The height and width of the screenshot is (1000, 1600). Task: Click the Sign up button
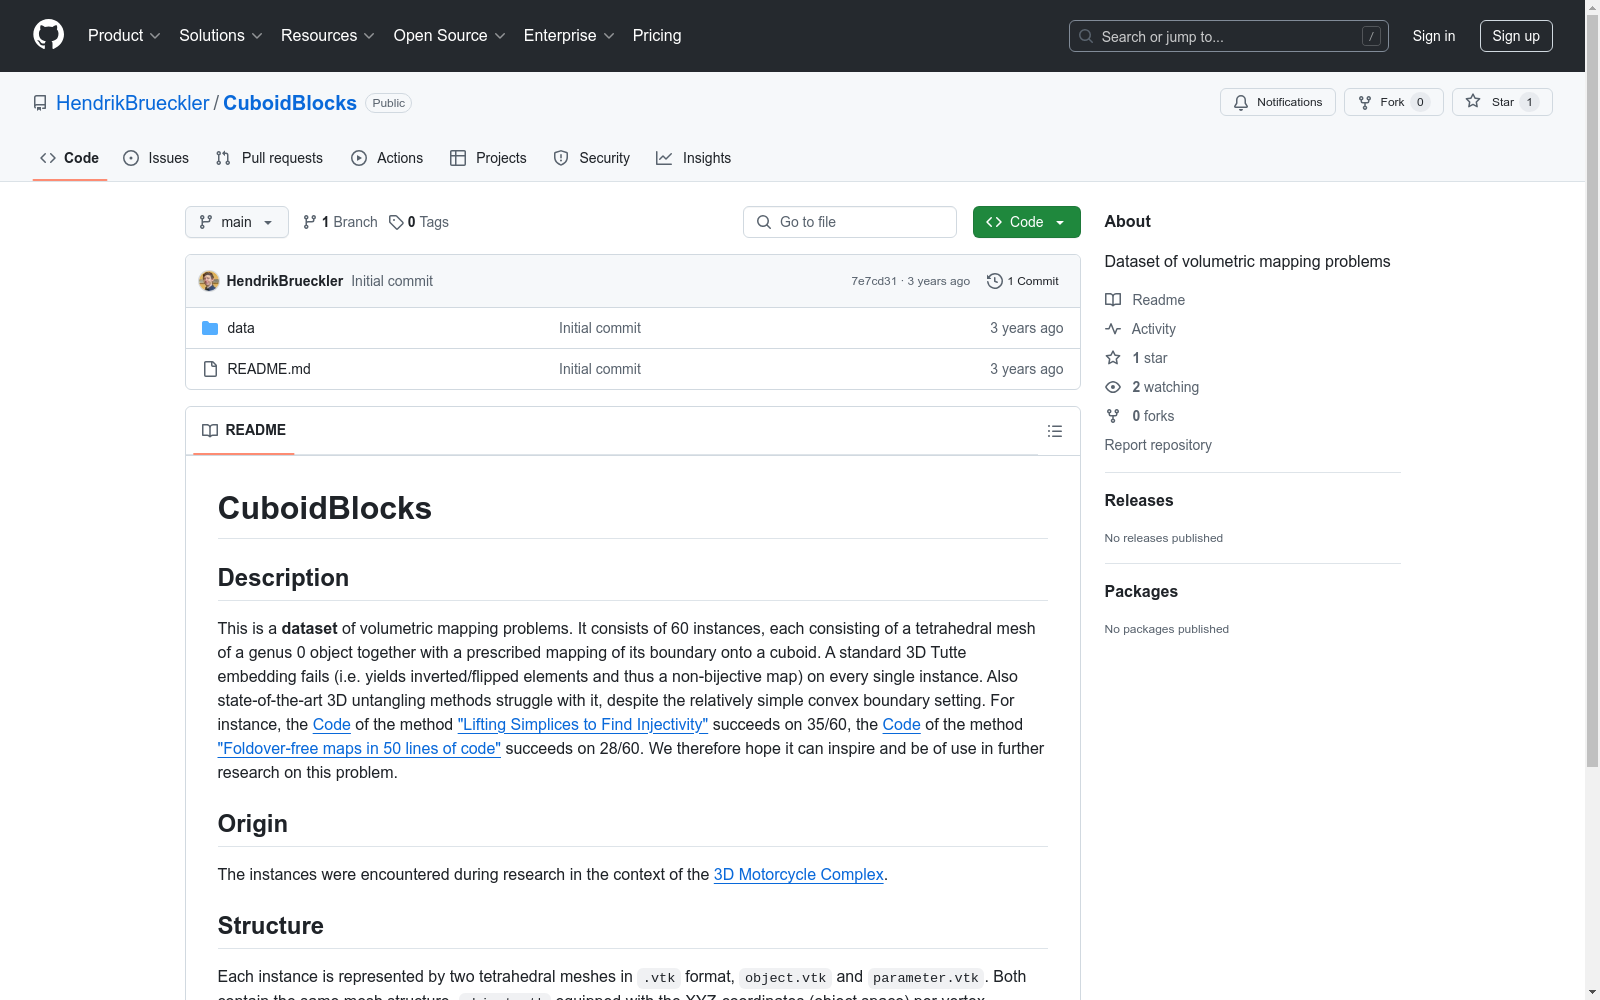pyautogui.click(x=1516, y=36)
